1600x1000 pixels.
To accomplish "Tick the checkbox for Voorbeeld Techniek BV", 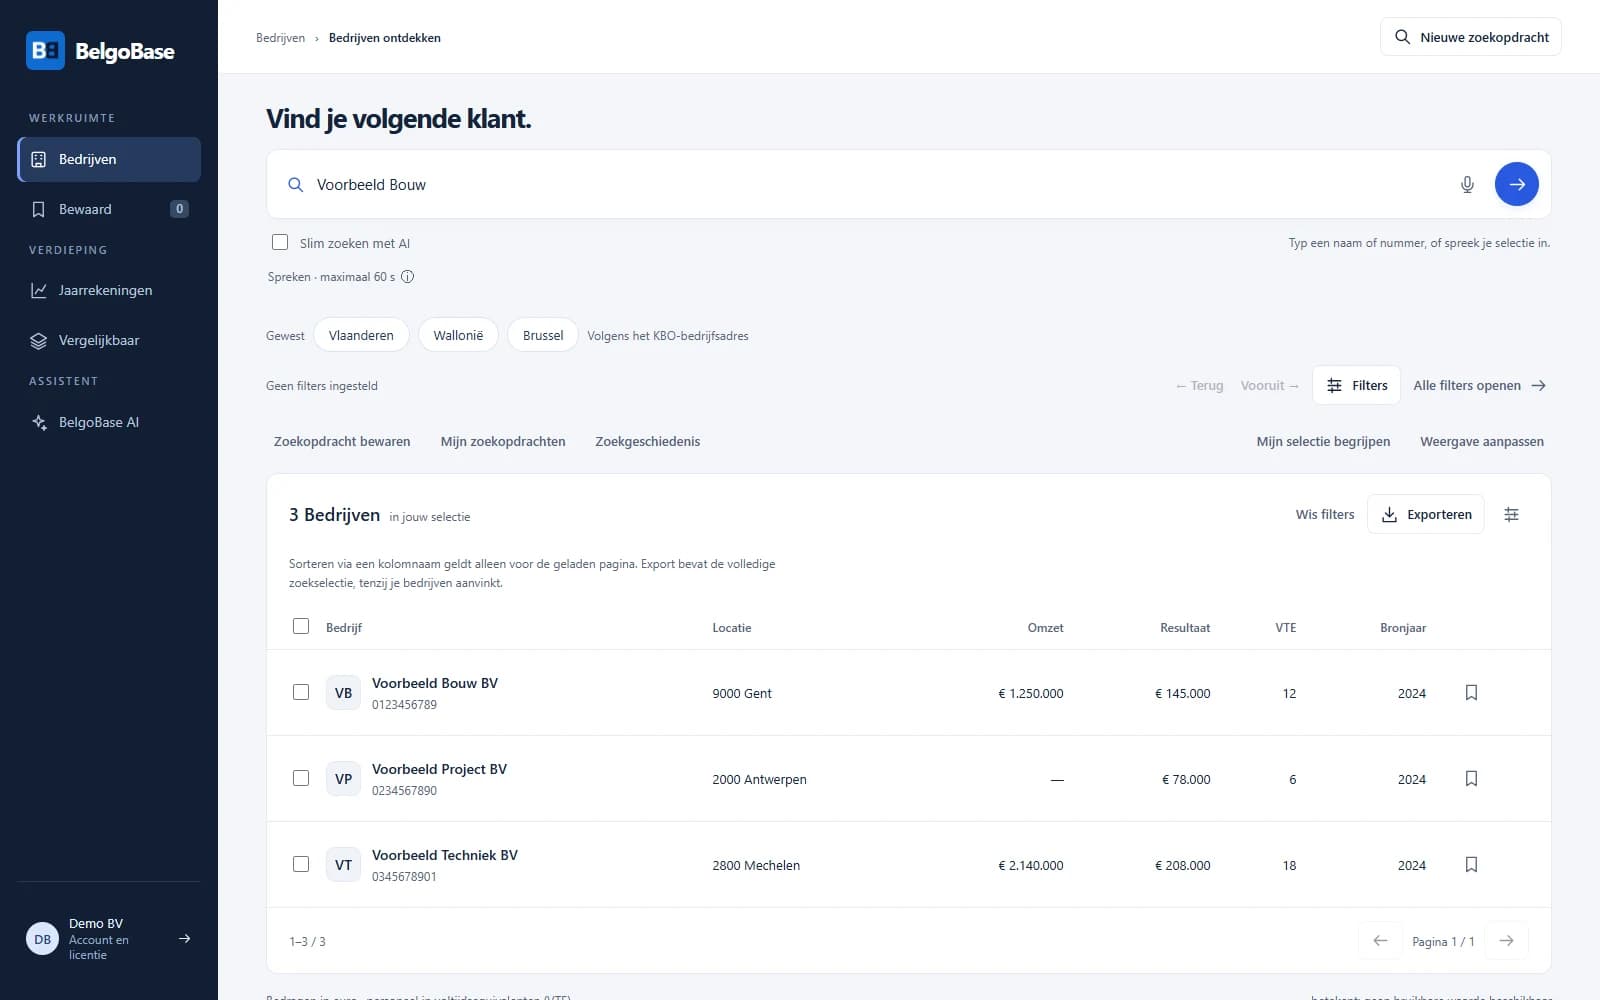I will [301, 864].
